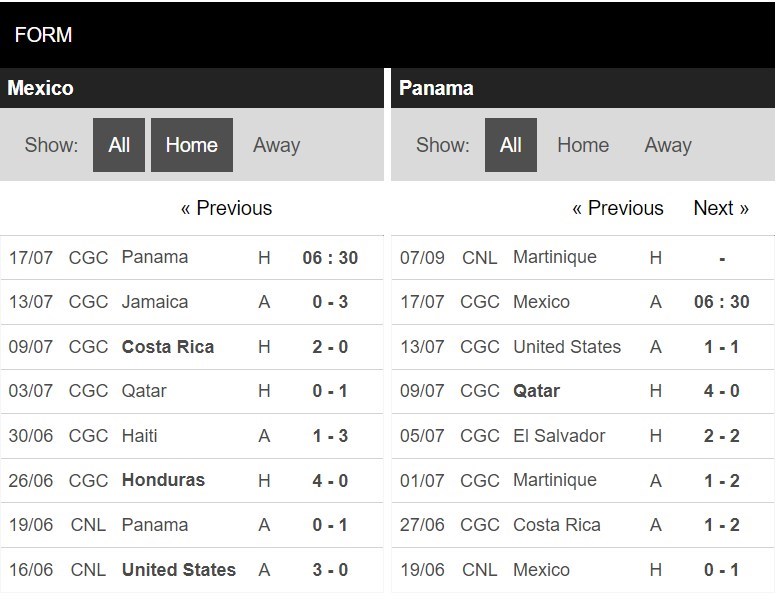The width and height of the screenshot is (776, 610).
Task: Go to Previous matches for Mexico
Action: [x=226, y=208]
